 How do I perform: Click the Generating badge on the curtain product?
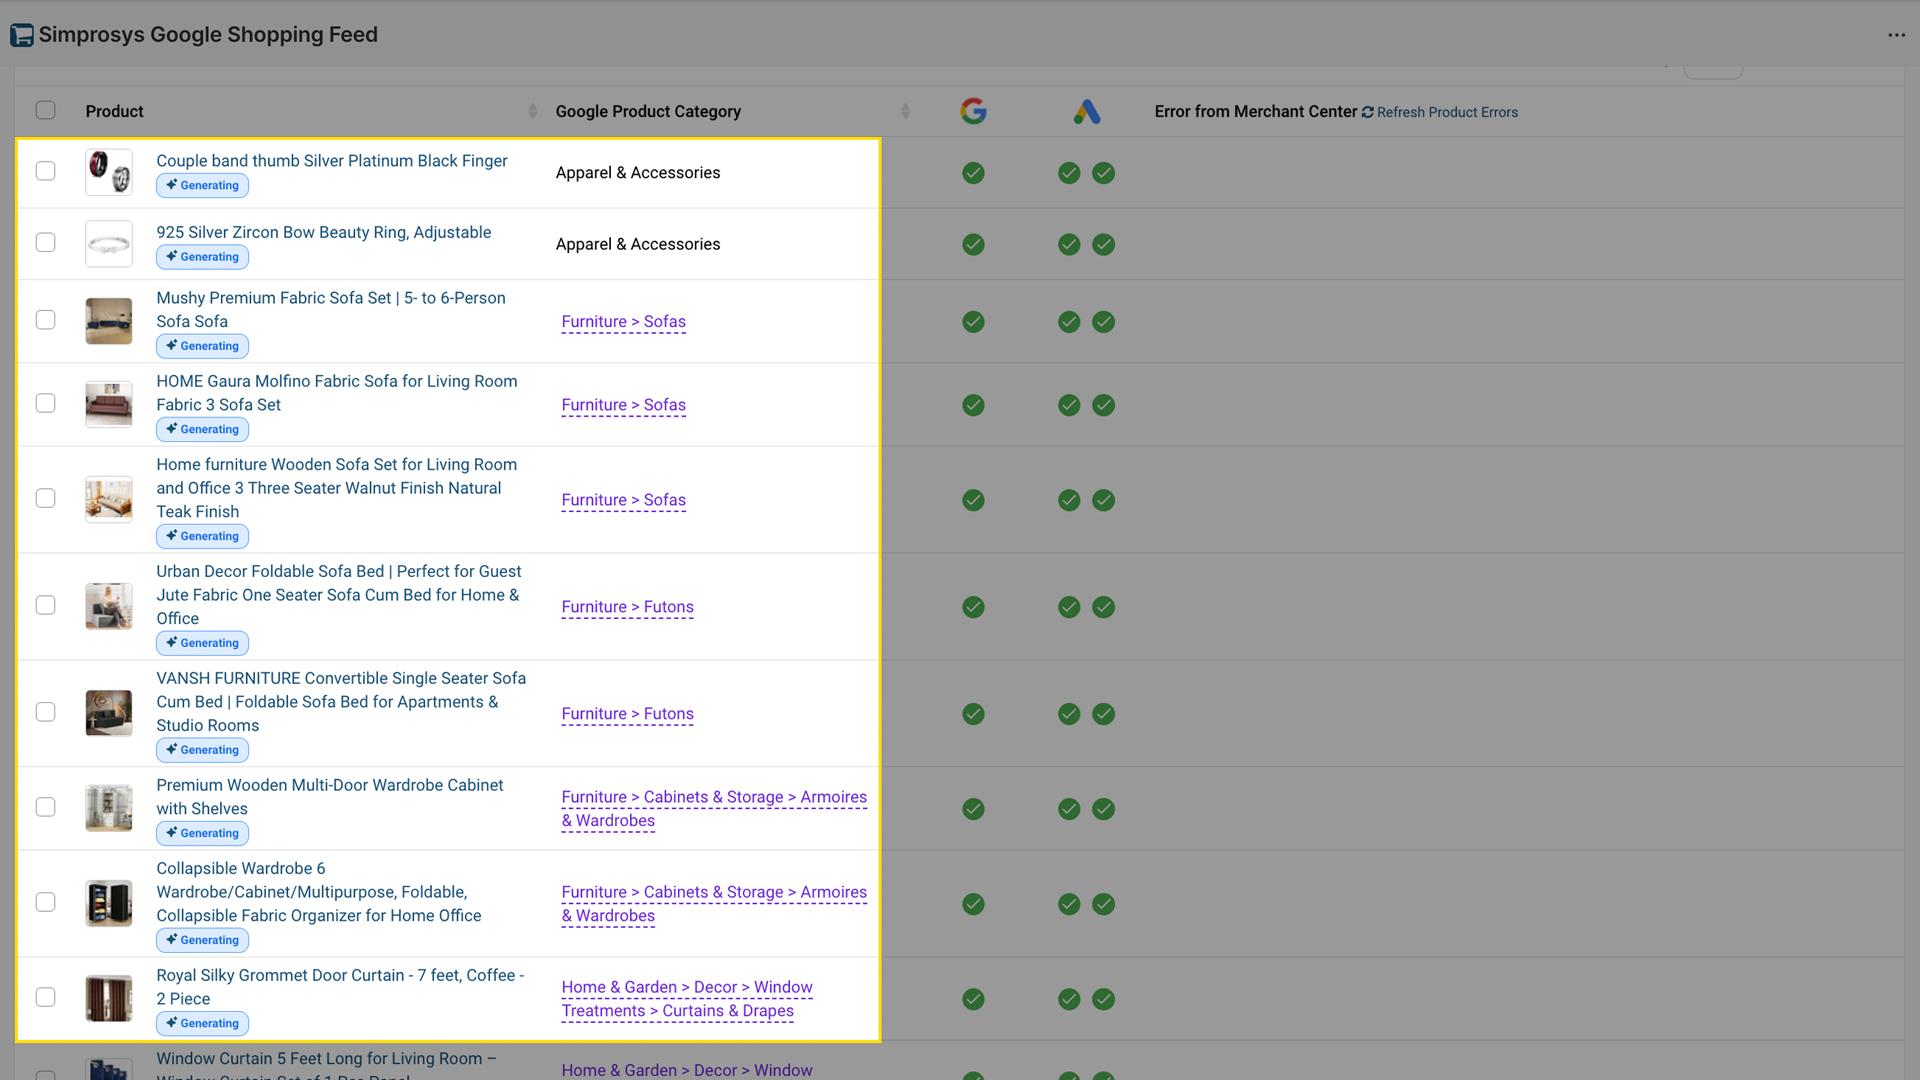(202, 1023)
